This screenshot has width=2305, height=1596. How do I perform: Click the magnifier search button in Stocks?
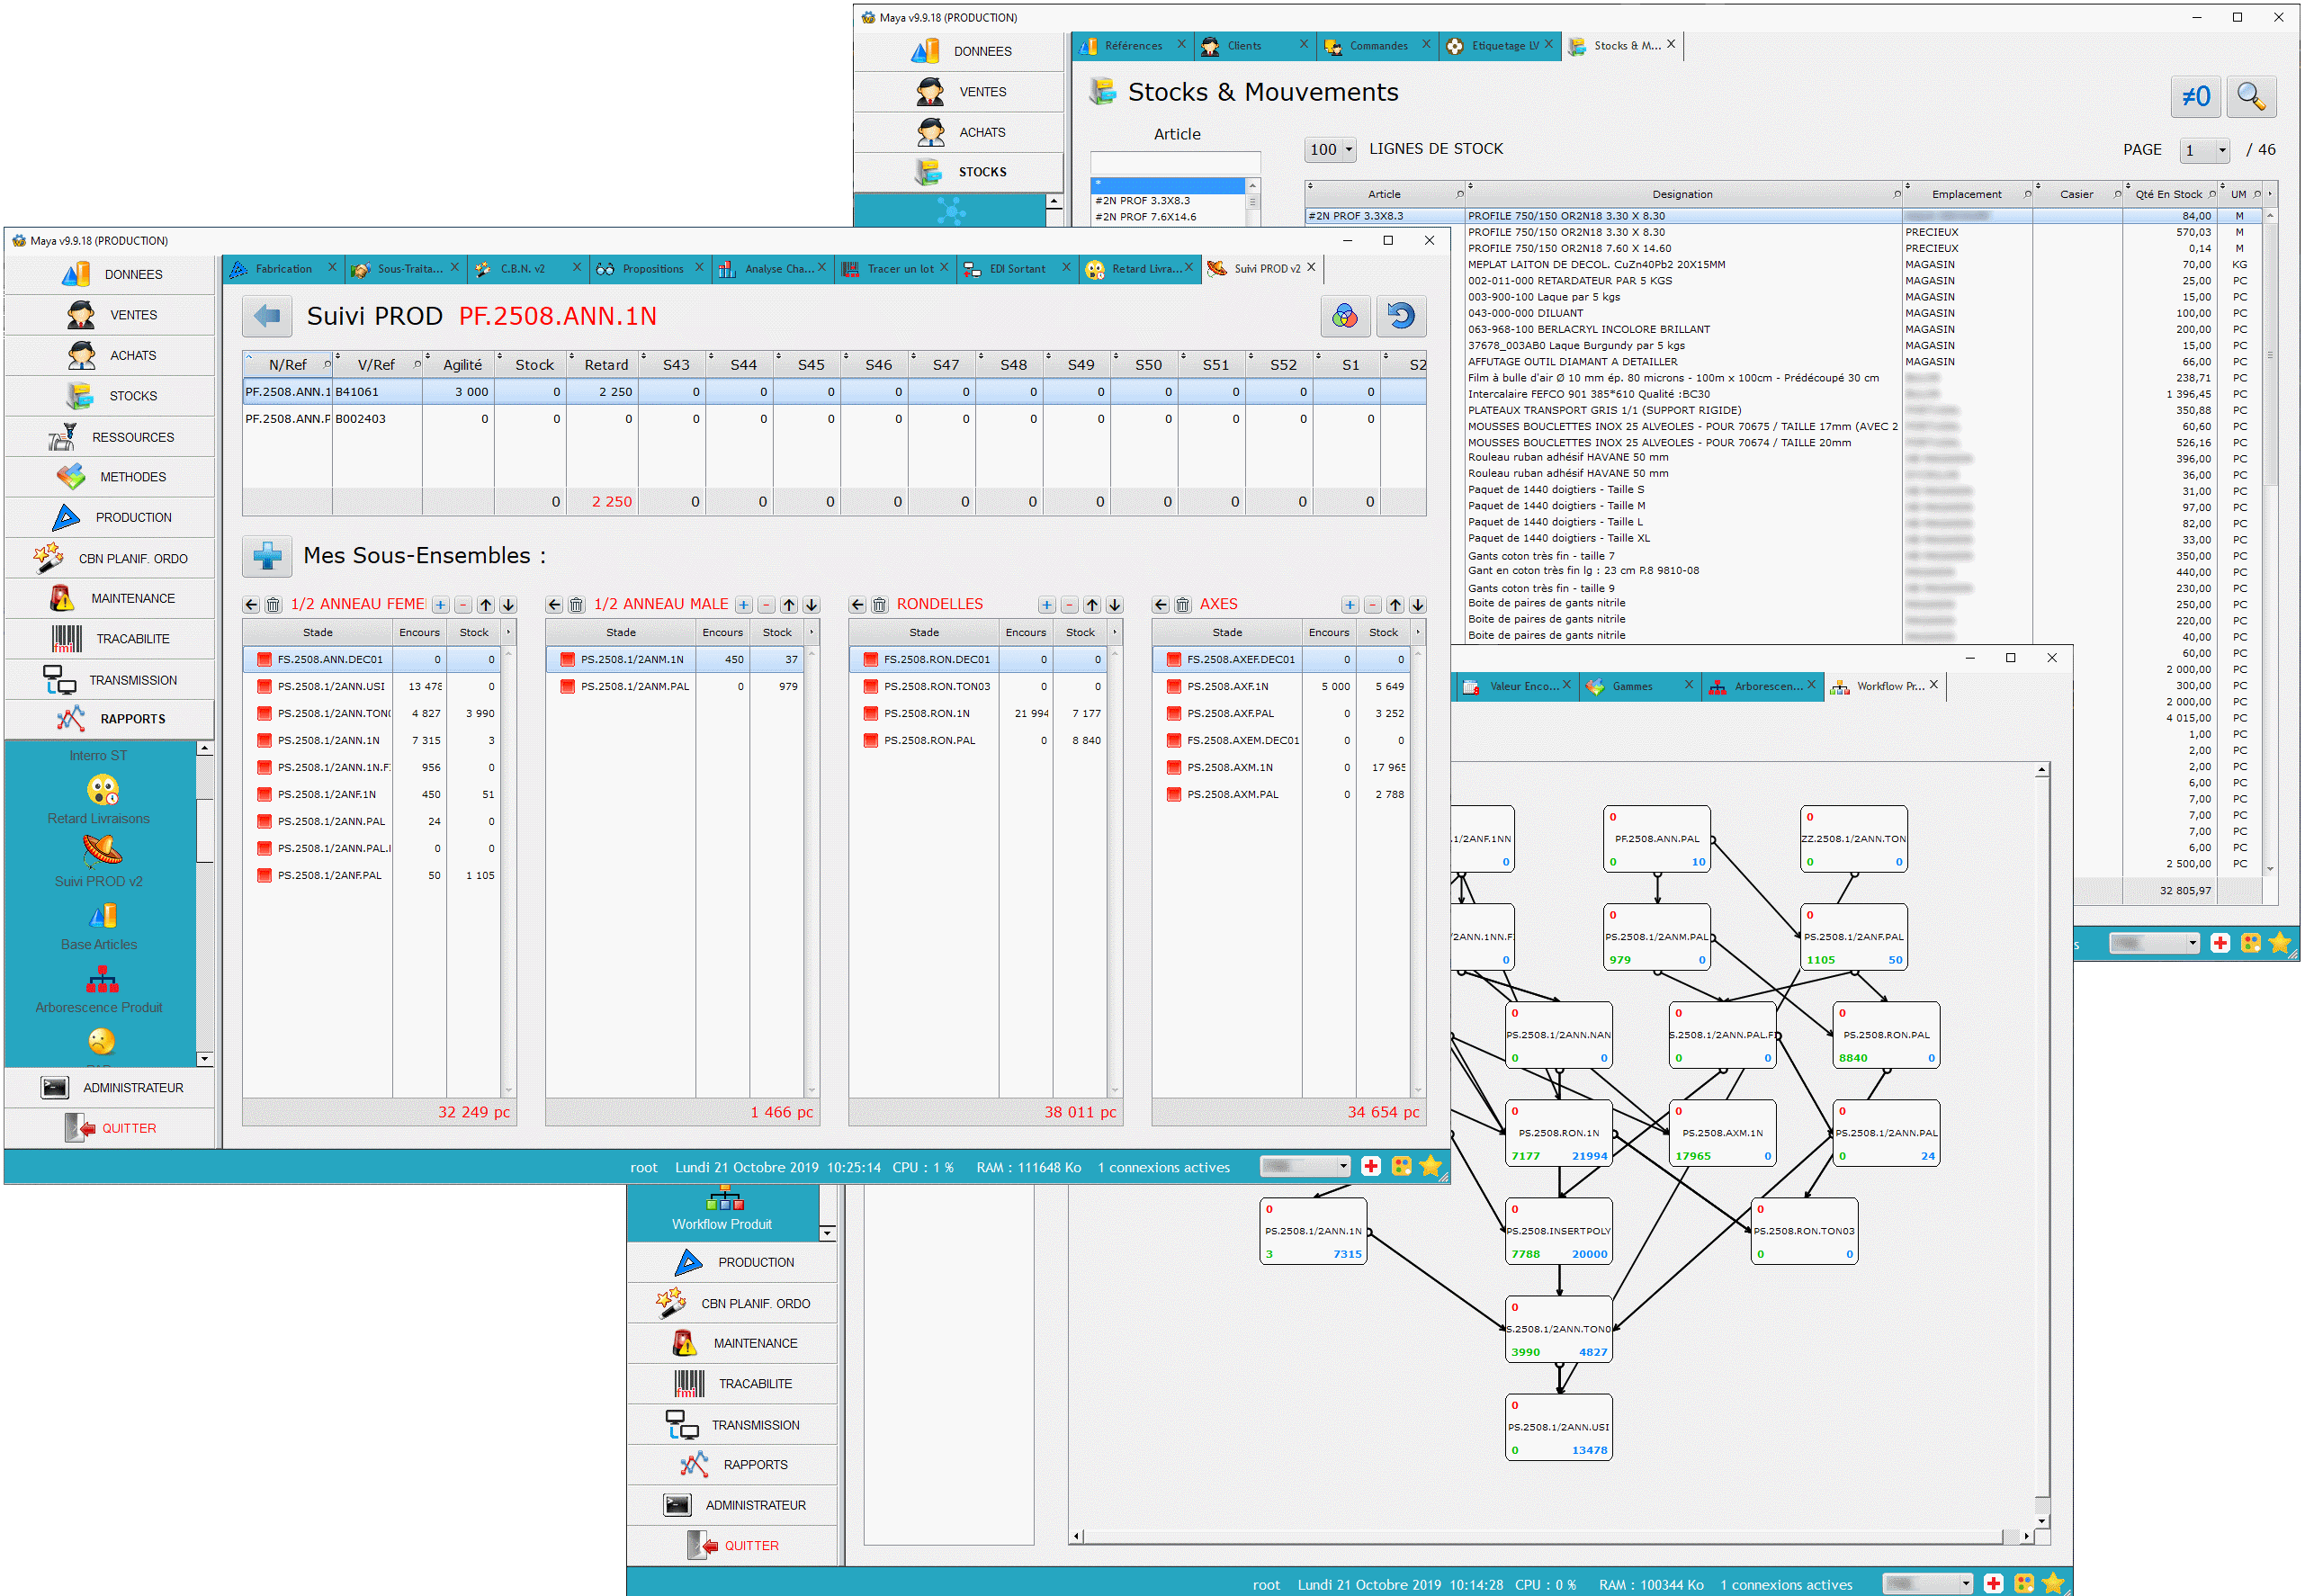tap(2250, 97)
